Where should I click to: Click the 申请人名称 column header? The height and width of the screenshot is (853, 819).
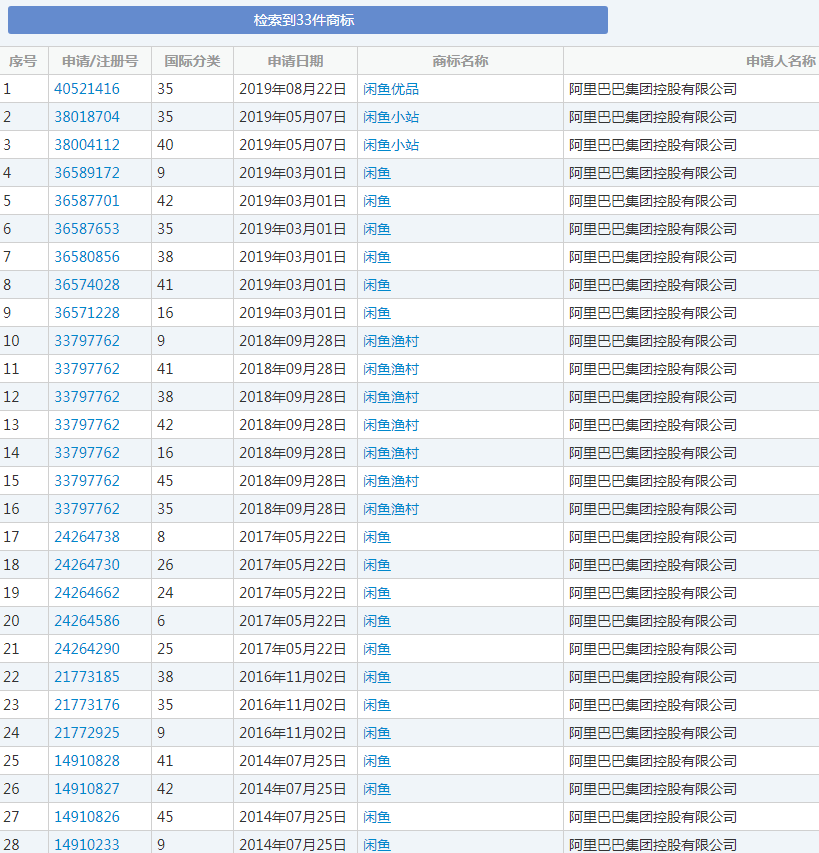(x=780, y=61)
